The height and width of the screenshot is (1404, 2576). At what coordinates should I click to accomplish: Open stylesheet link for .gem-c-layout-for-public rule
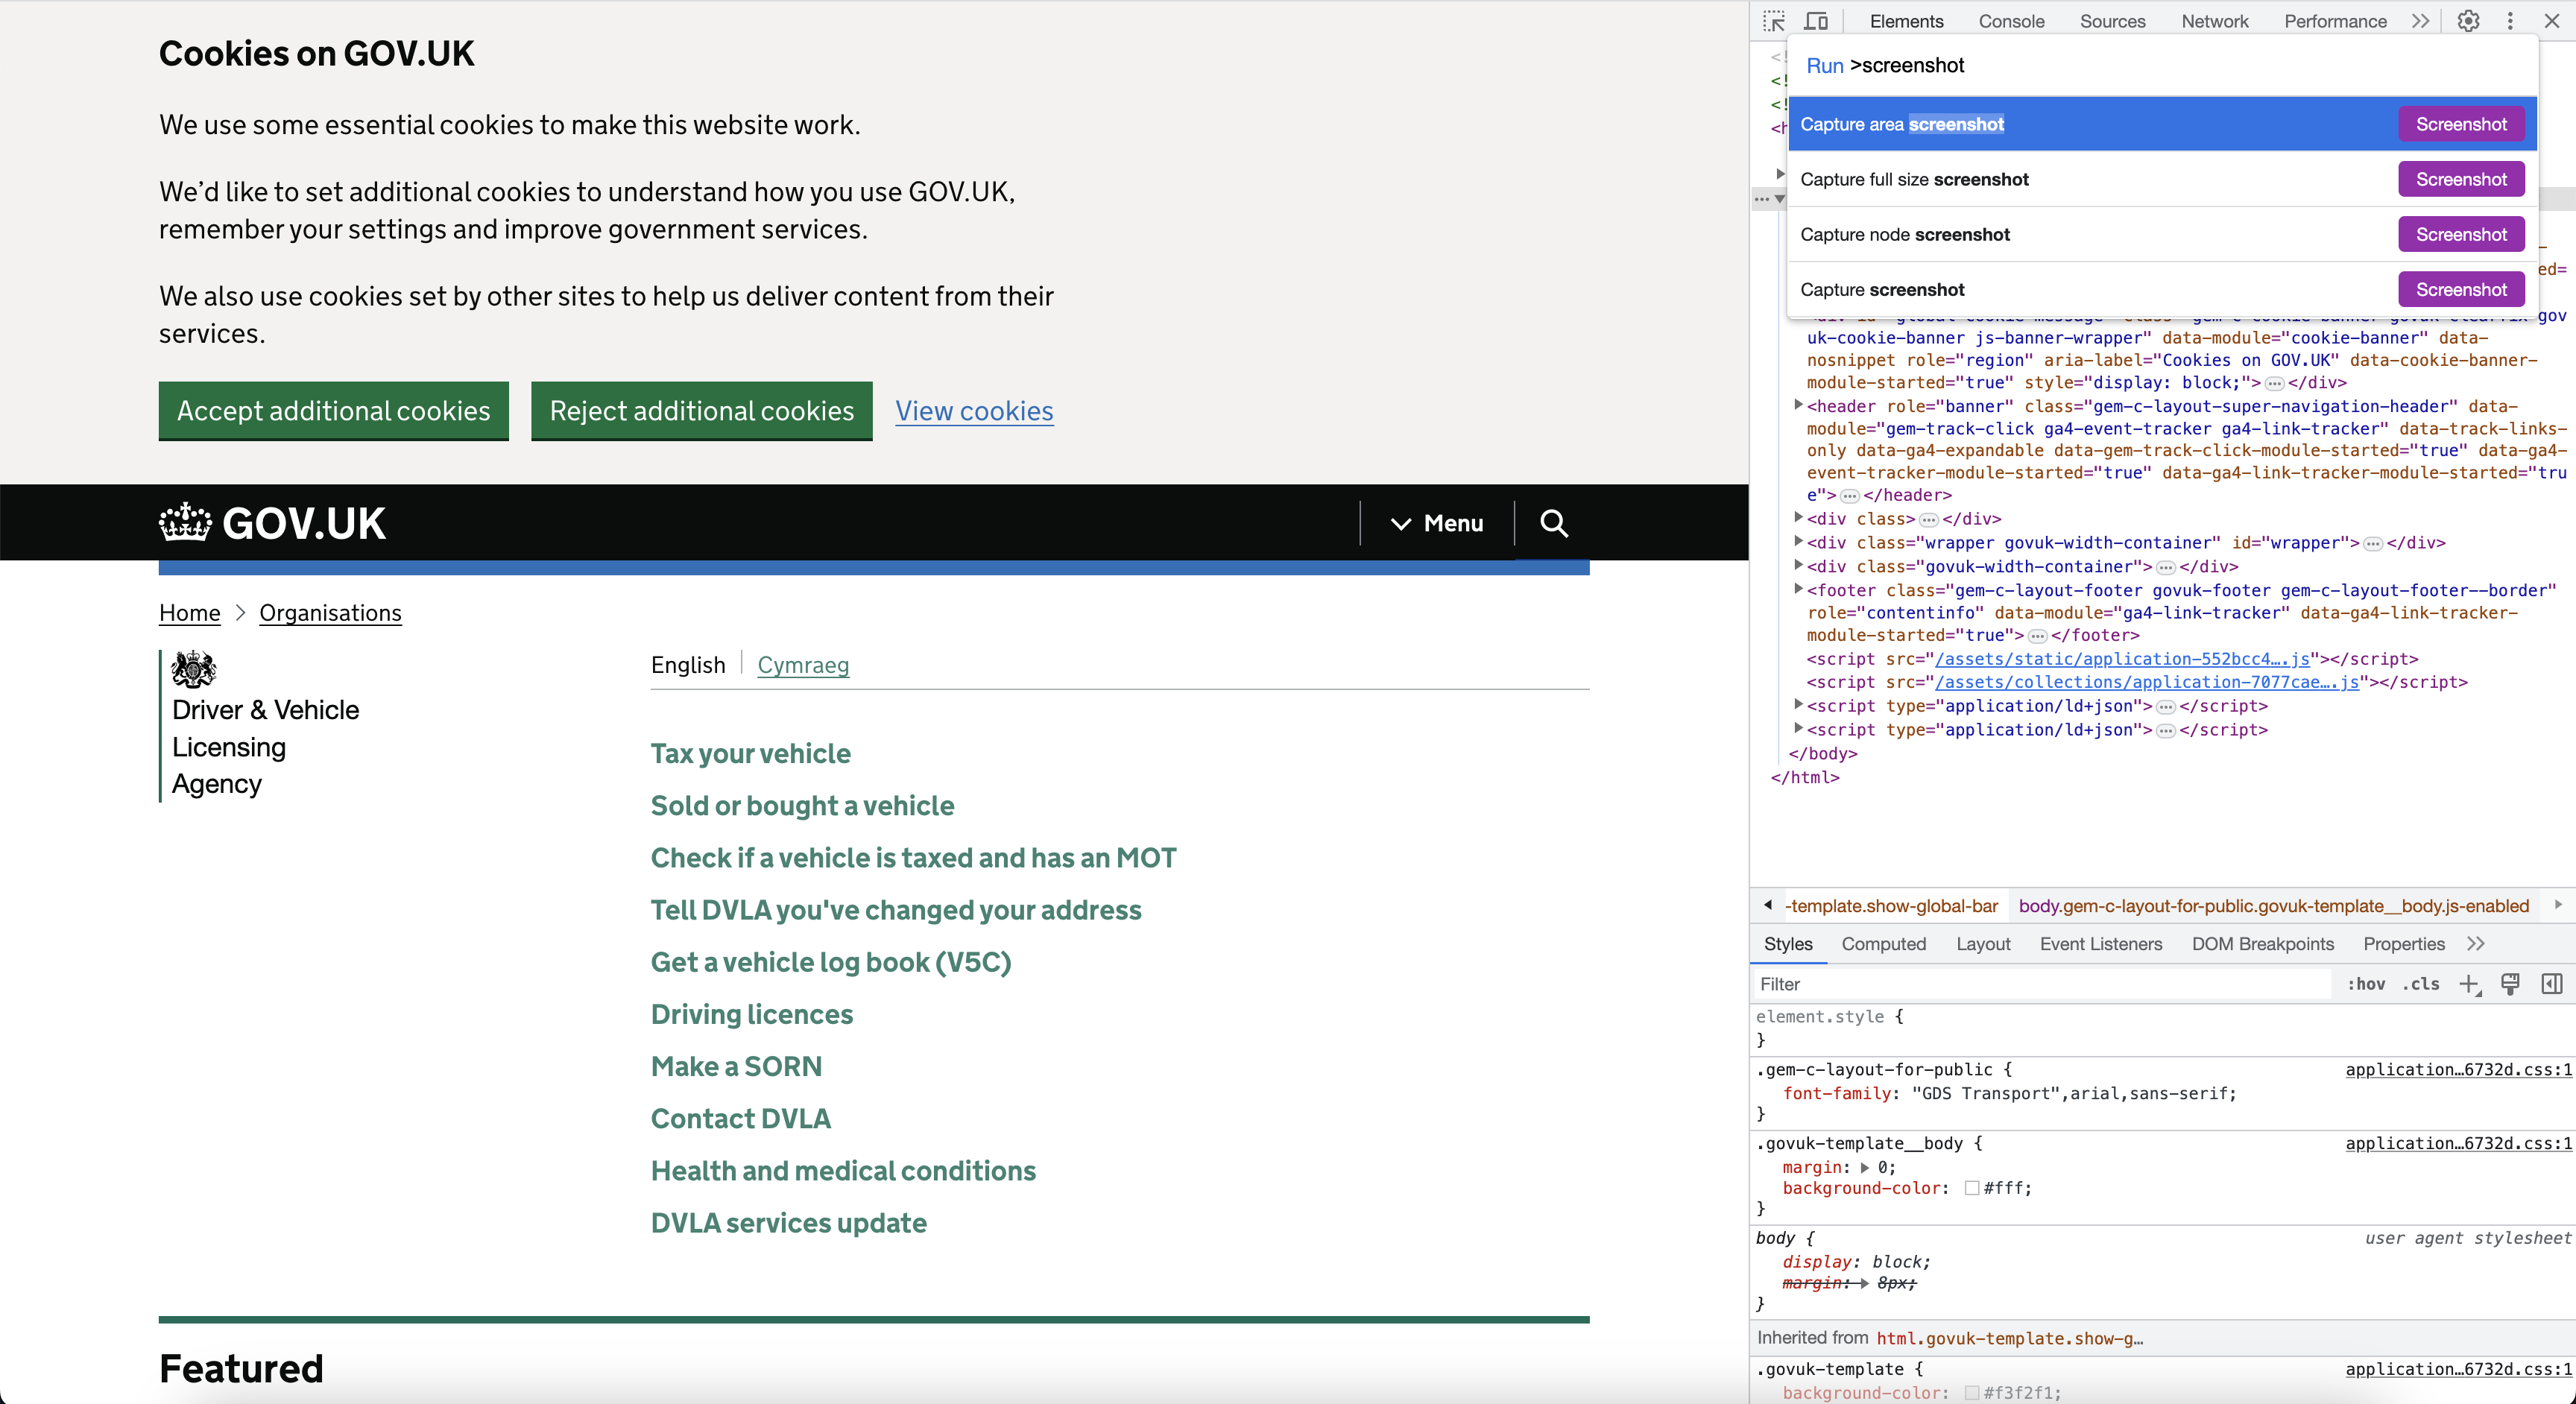coord(2458,1069)
